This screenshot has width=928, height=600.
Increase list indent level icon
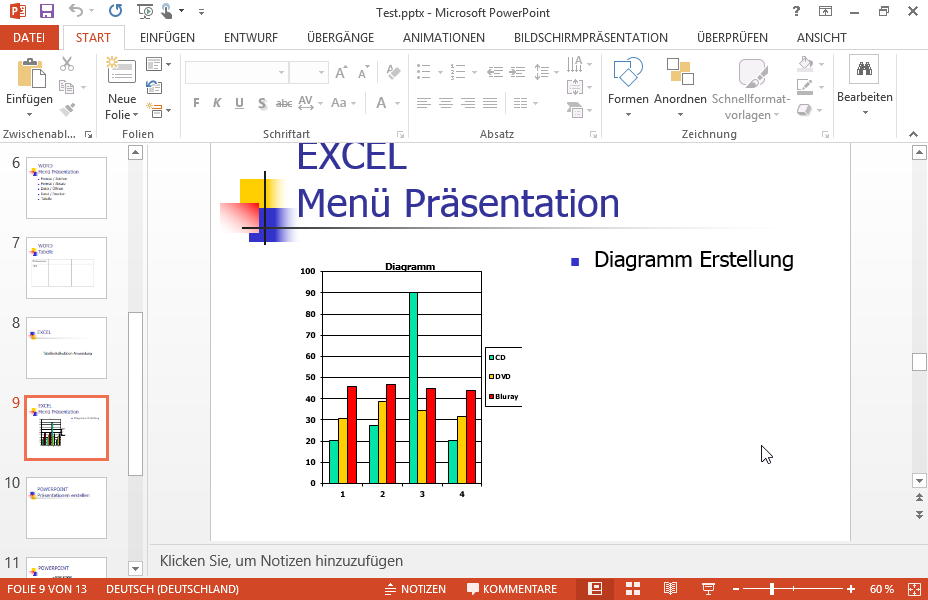click(518, 72)
